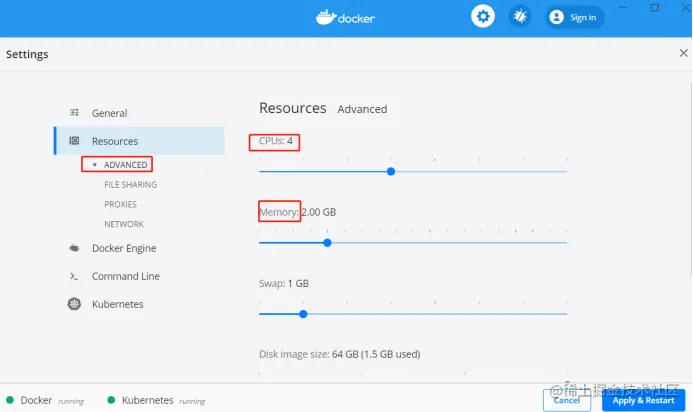Viewport: 693px width, 412px height.
Task: Click Apply & Restart
Action: pos(643,400)
